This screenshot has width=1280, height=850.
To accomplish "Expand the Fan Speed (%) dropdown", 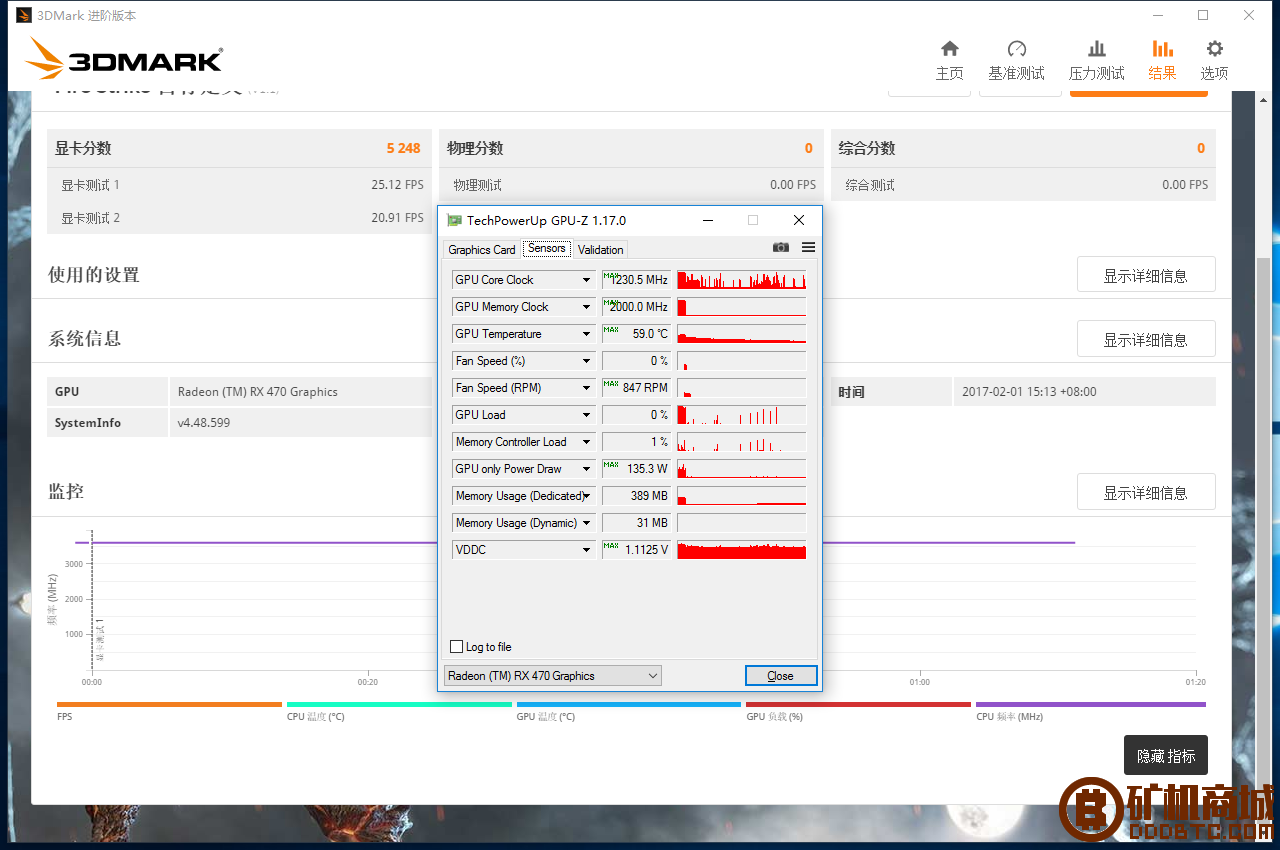I will pos(586,361).
